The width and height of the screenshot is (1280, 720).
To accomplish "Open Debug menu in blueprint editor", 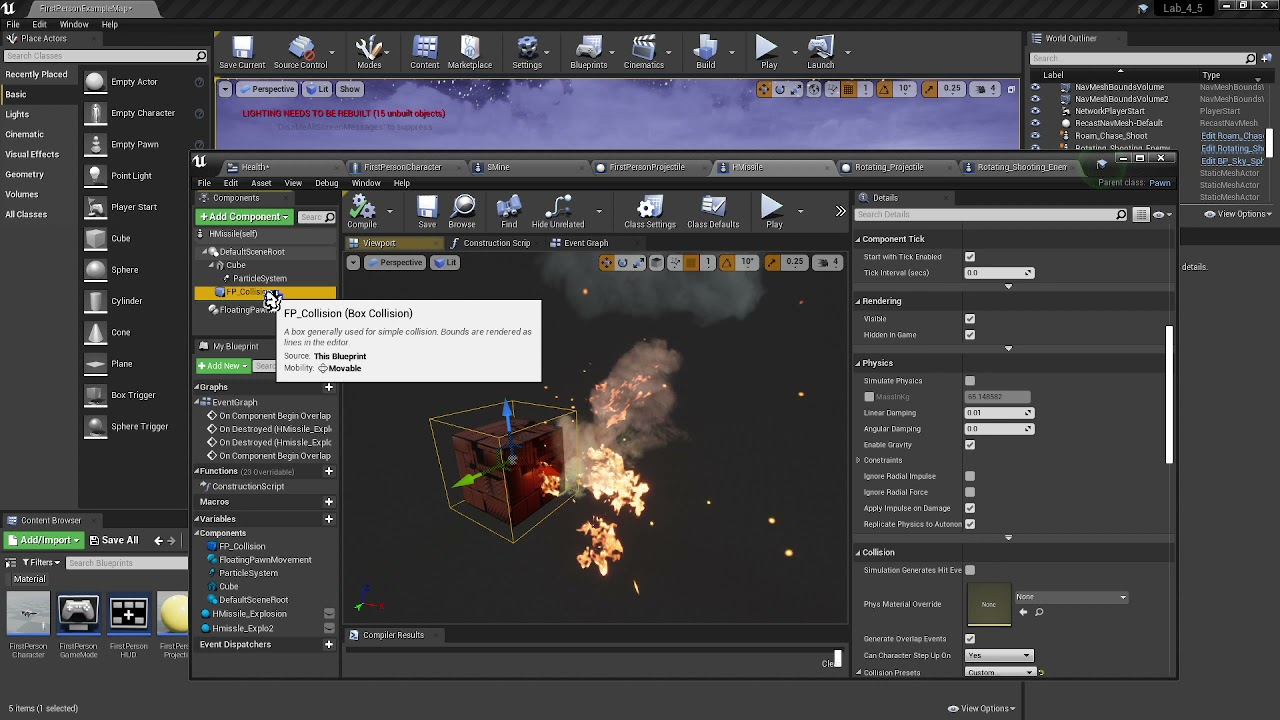I will click(x=327, y=183).
